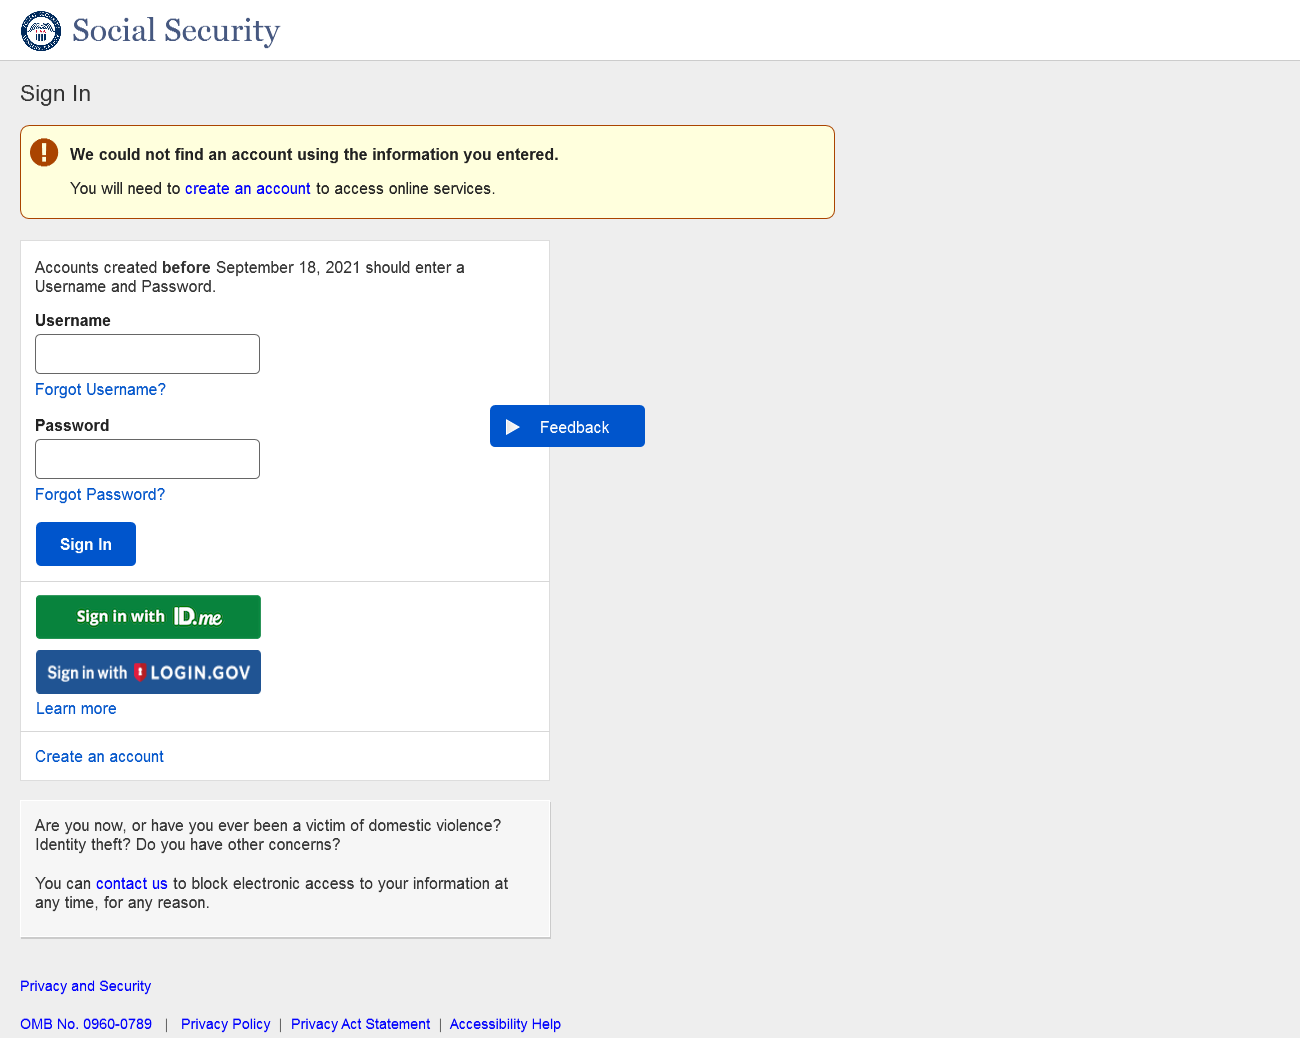
Task: View the Privacy Act Statement link
Action: tap(360, 1024)
